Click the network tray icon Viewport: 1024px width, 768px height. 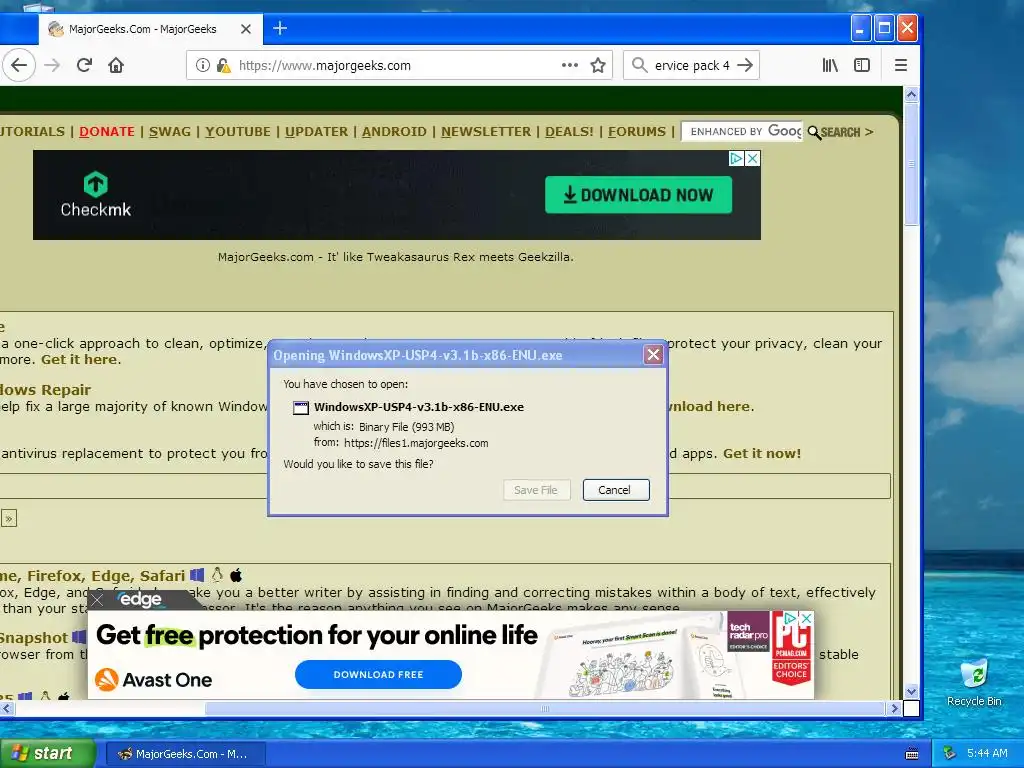(950, 754)
